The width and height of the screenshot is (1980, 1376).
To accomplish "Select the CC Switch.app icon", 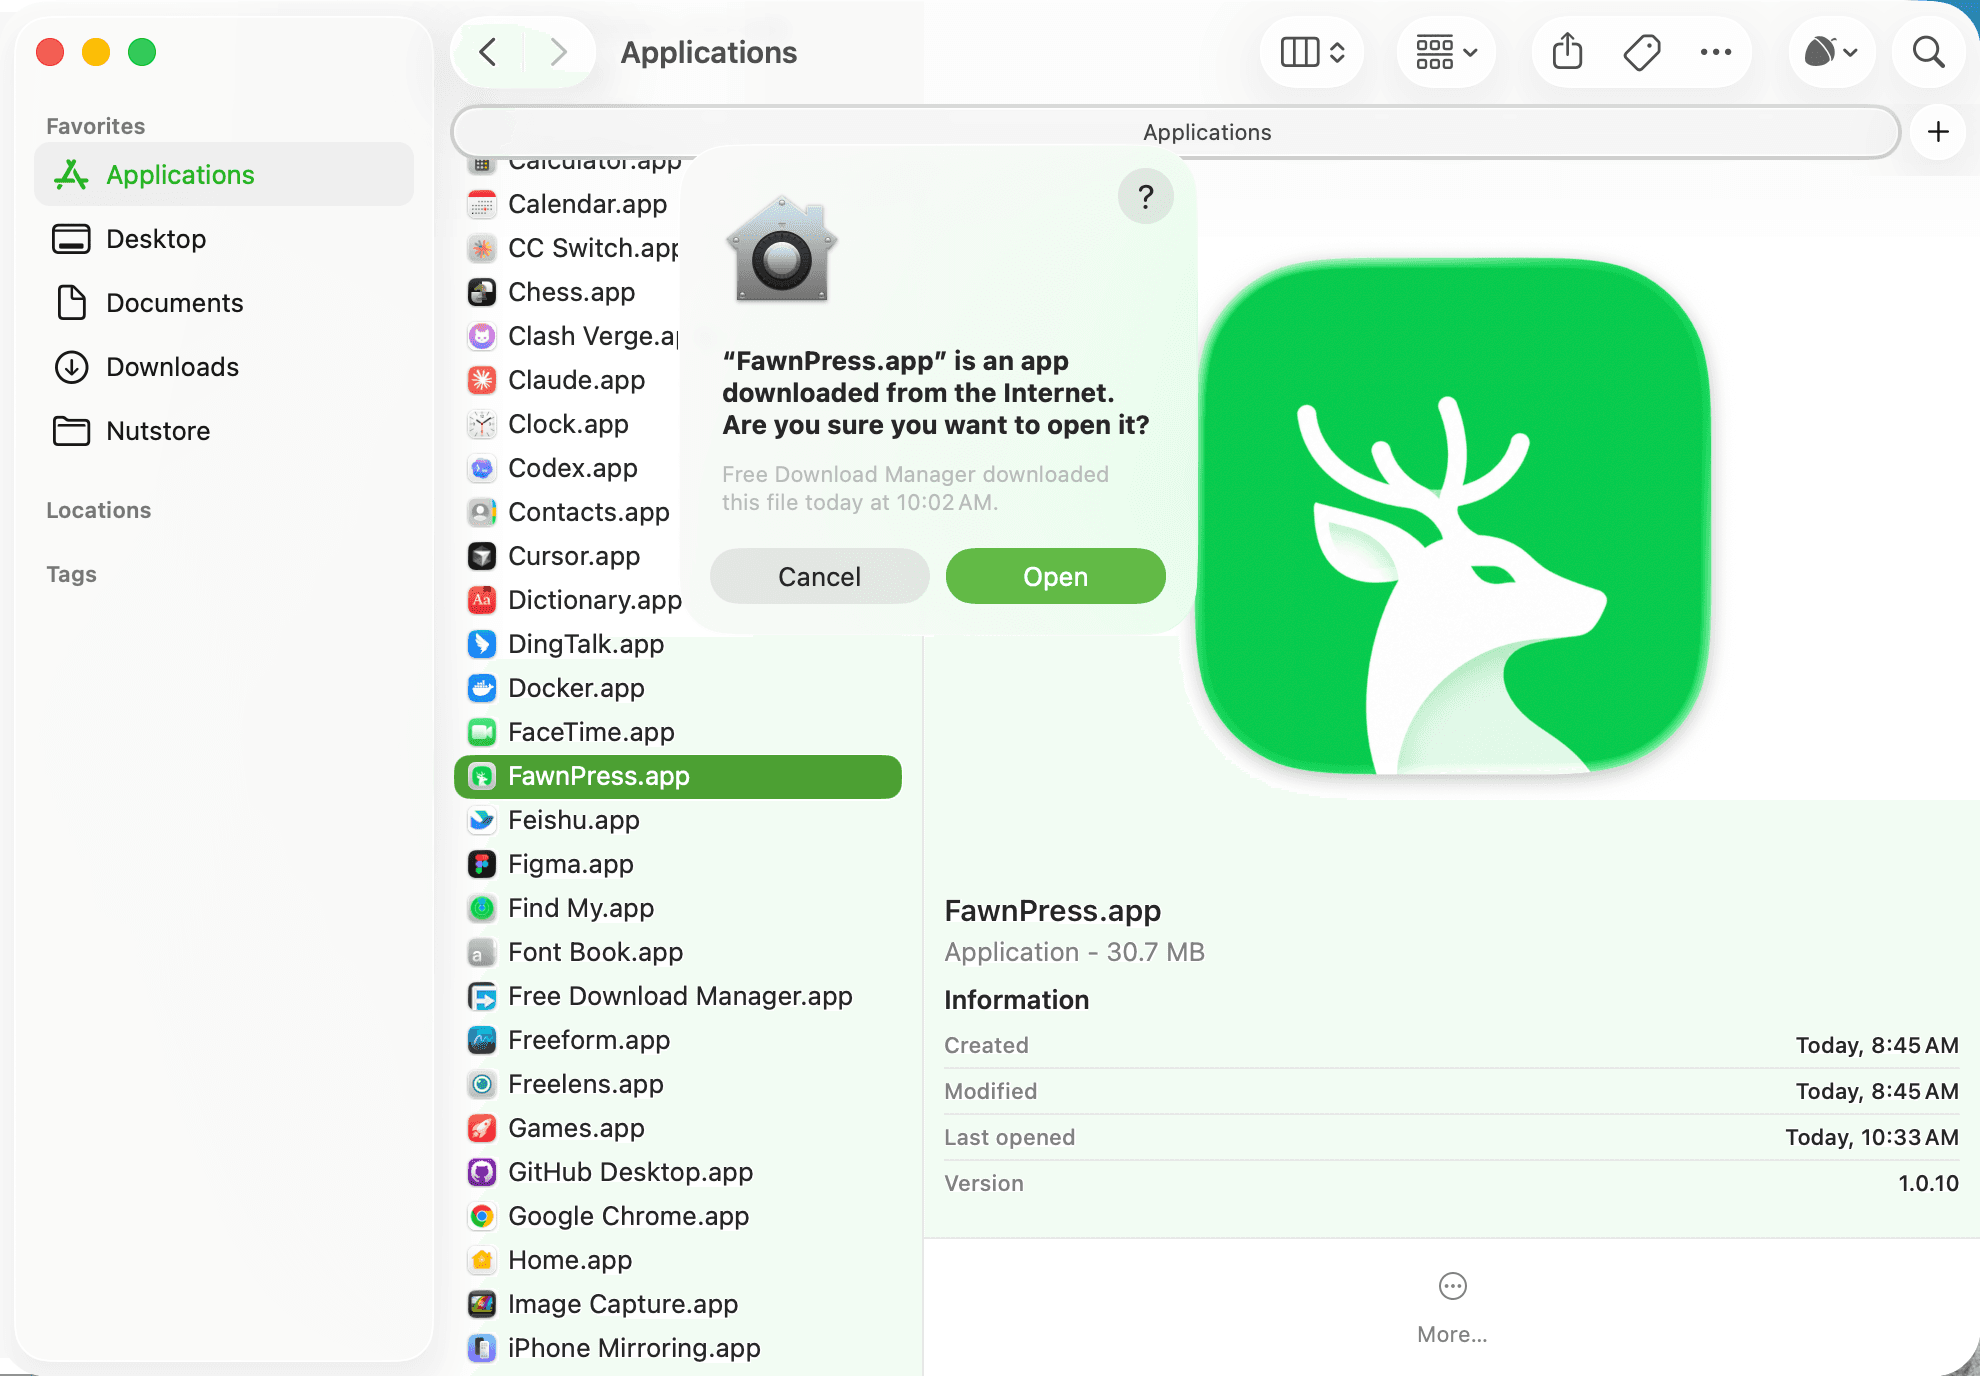I will (x=482, y=248).
